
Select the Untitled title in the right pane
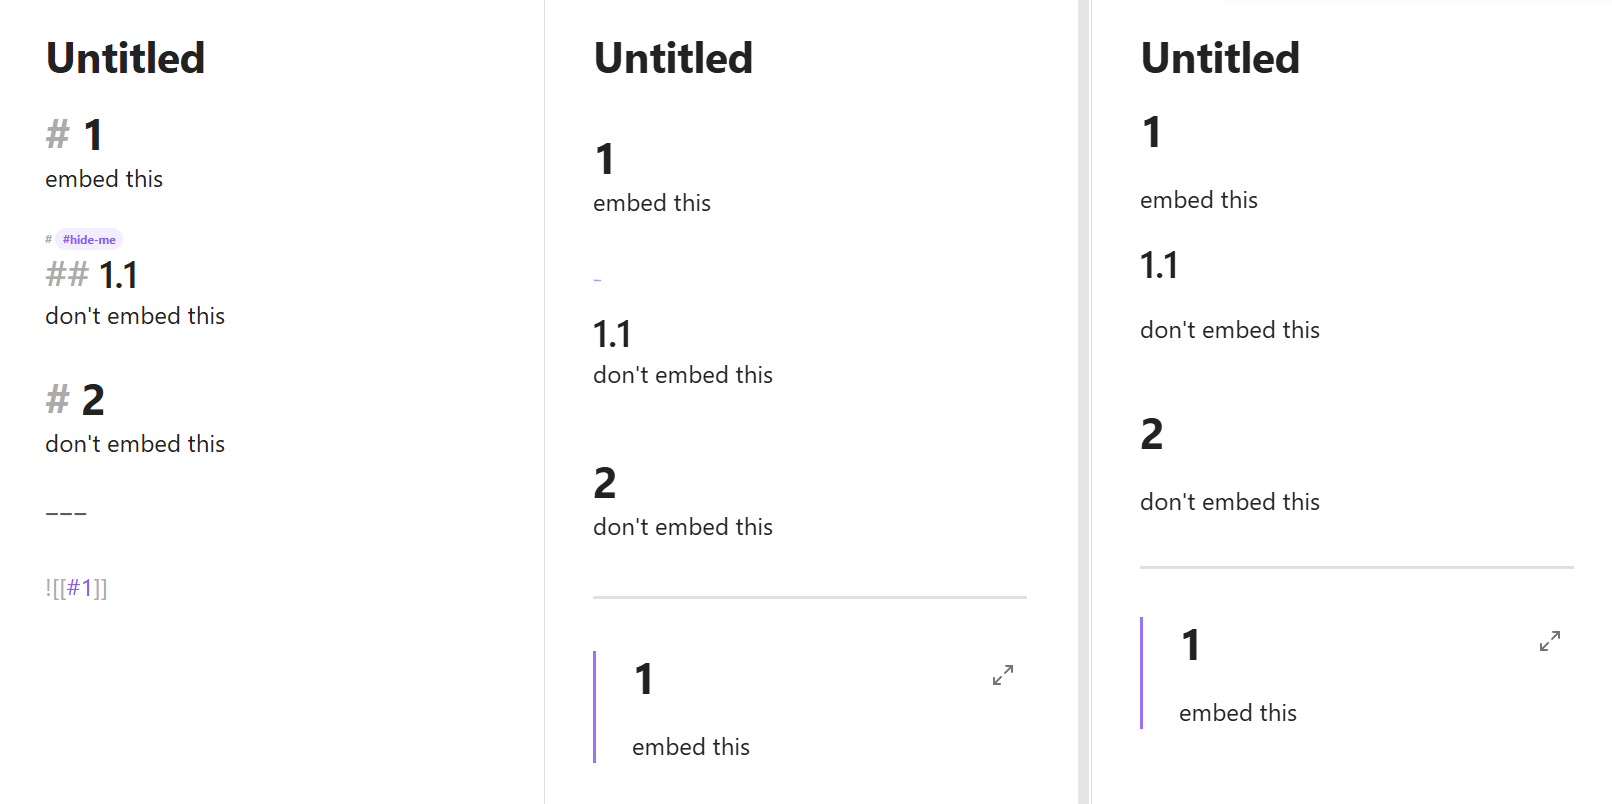coord(1220,58)
